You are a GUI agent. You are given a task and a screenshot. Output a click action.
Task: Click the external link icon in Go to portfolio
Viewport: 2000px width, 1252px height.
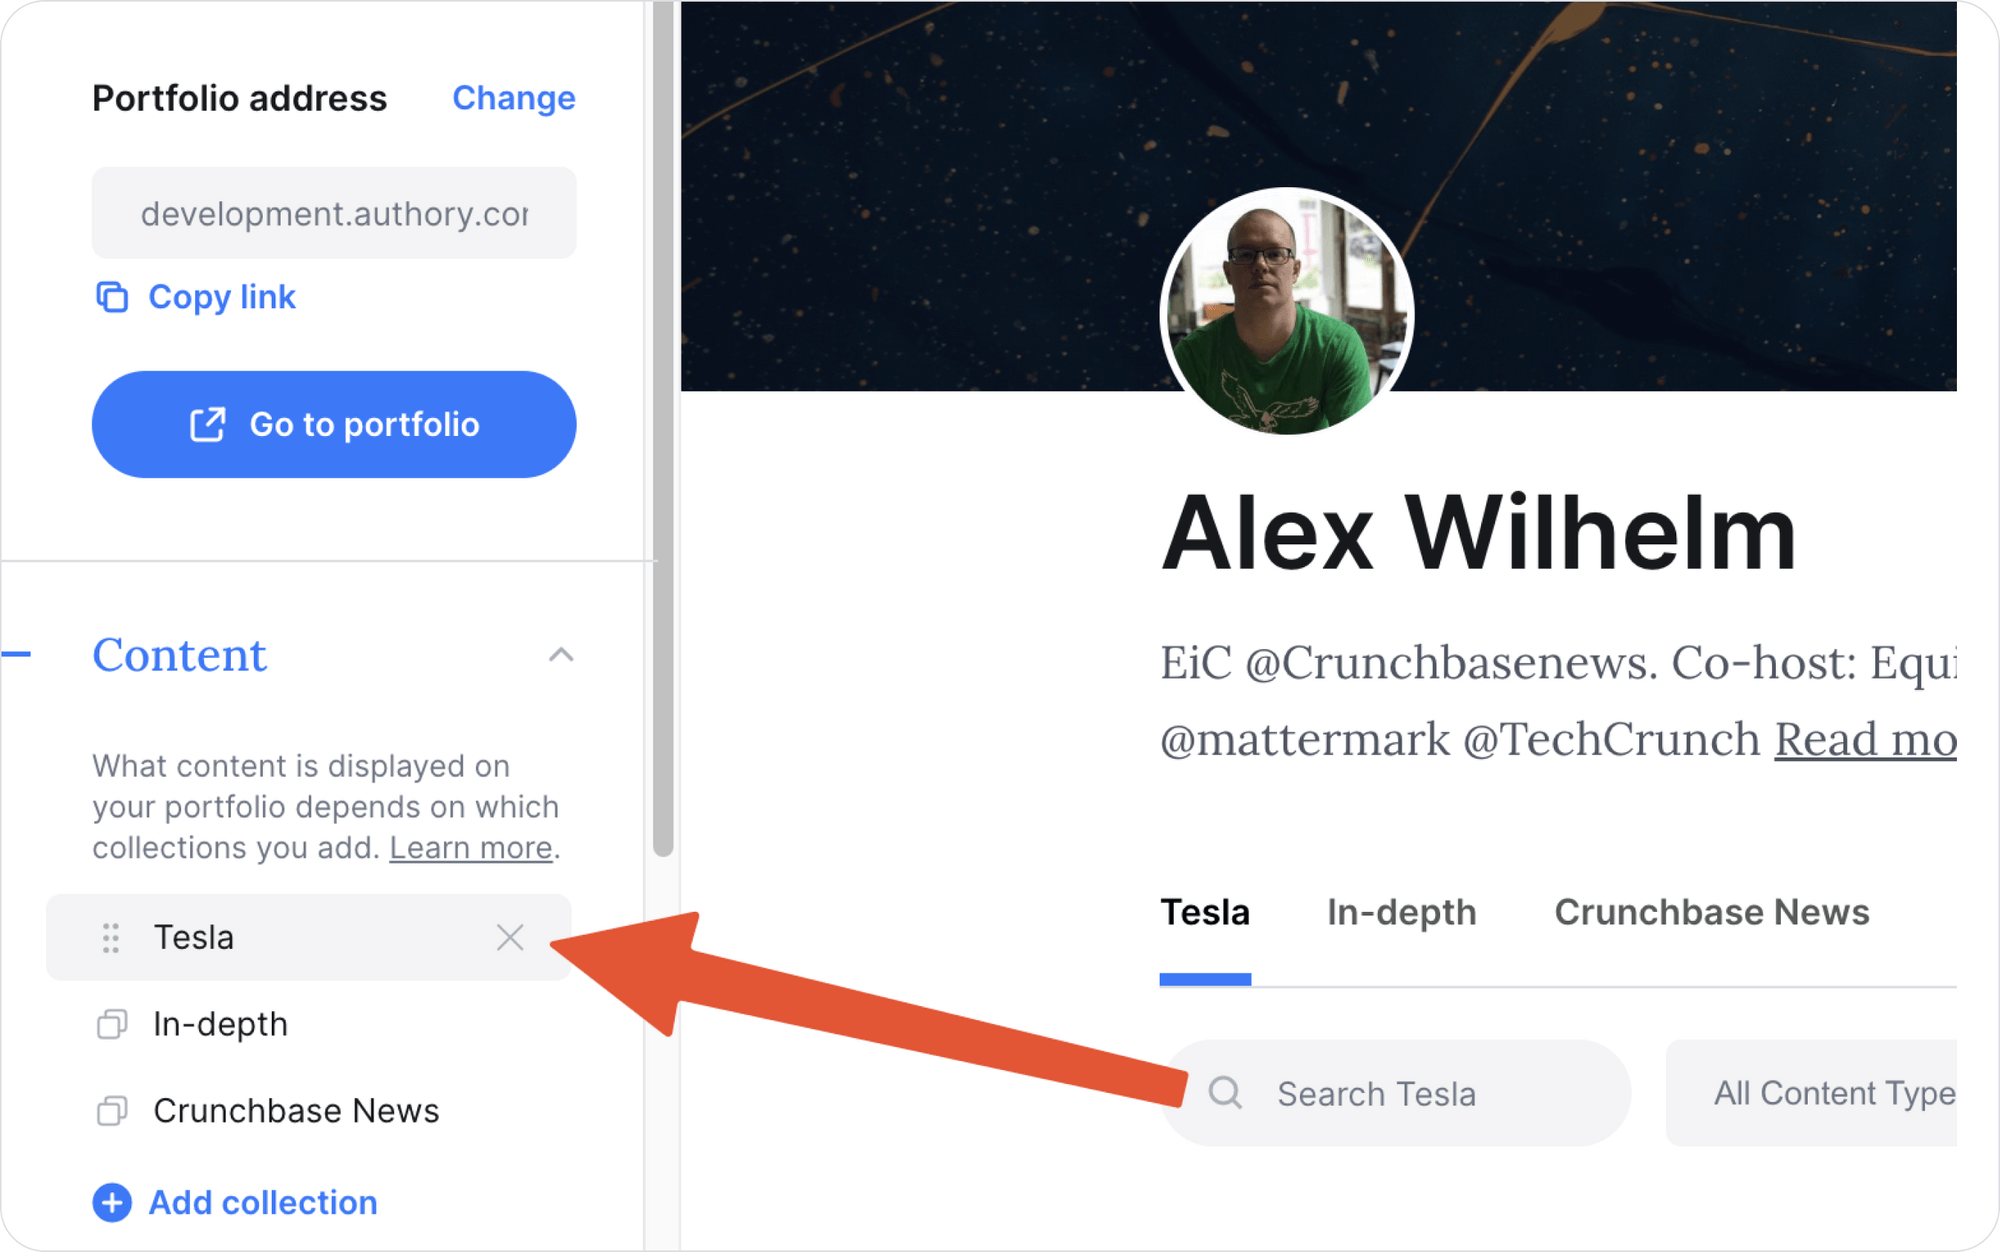click(x=208, y=425)
